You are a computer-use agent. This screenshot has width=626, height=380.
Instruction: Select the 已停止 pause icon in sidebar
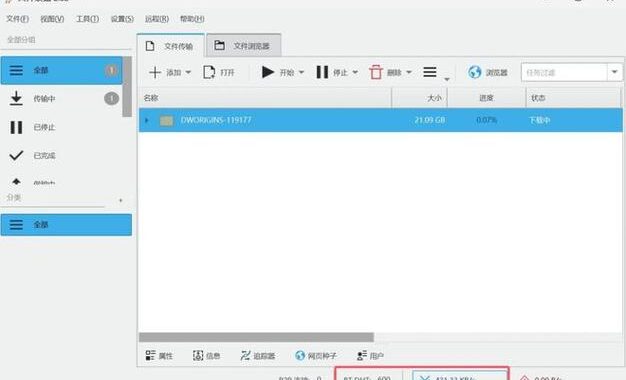point(16,127)
